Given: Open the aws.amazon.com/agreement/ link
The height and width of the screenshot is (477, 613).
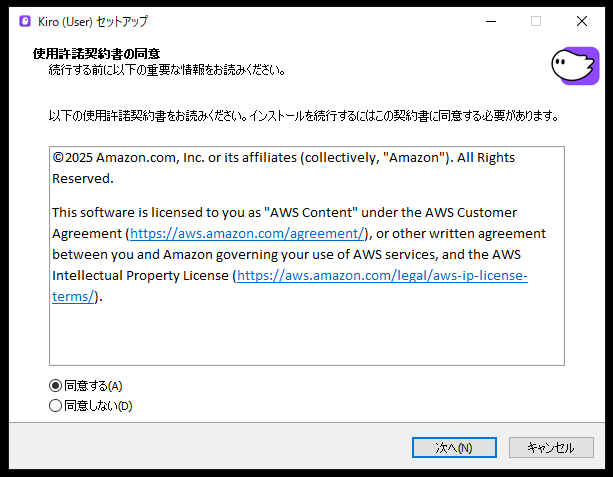Looking at the screenshot, I should click(x=247, y=234).
